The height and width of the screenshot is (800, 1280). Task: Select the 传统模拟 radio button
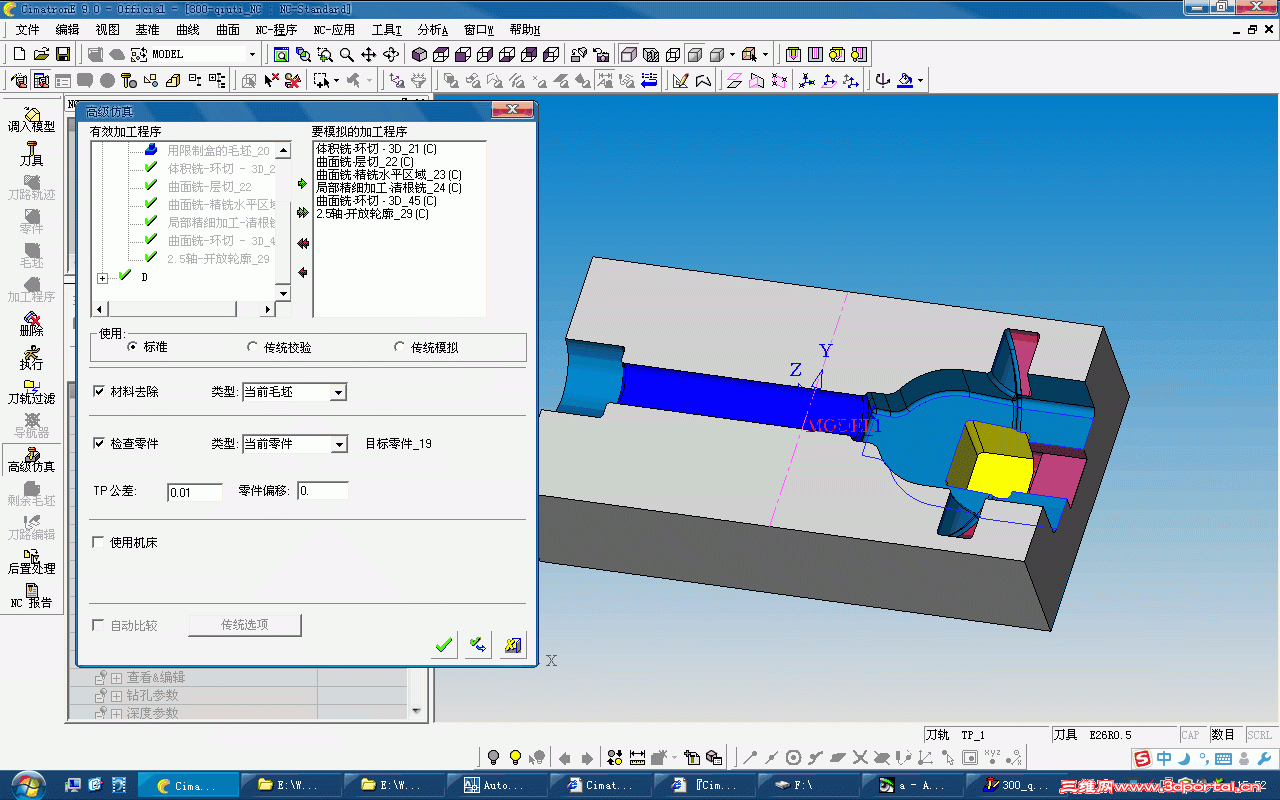point(400,347)
